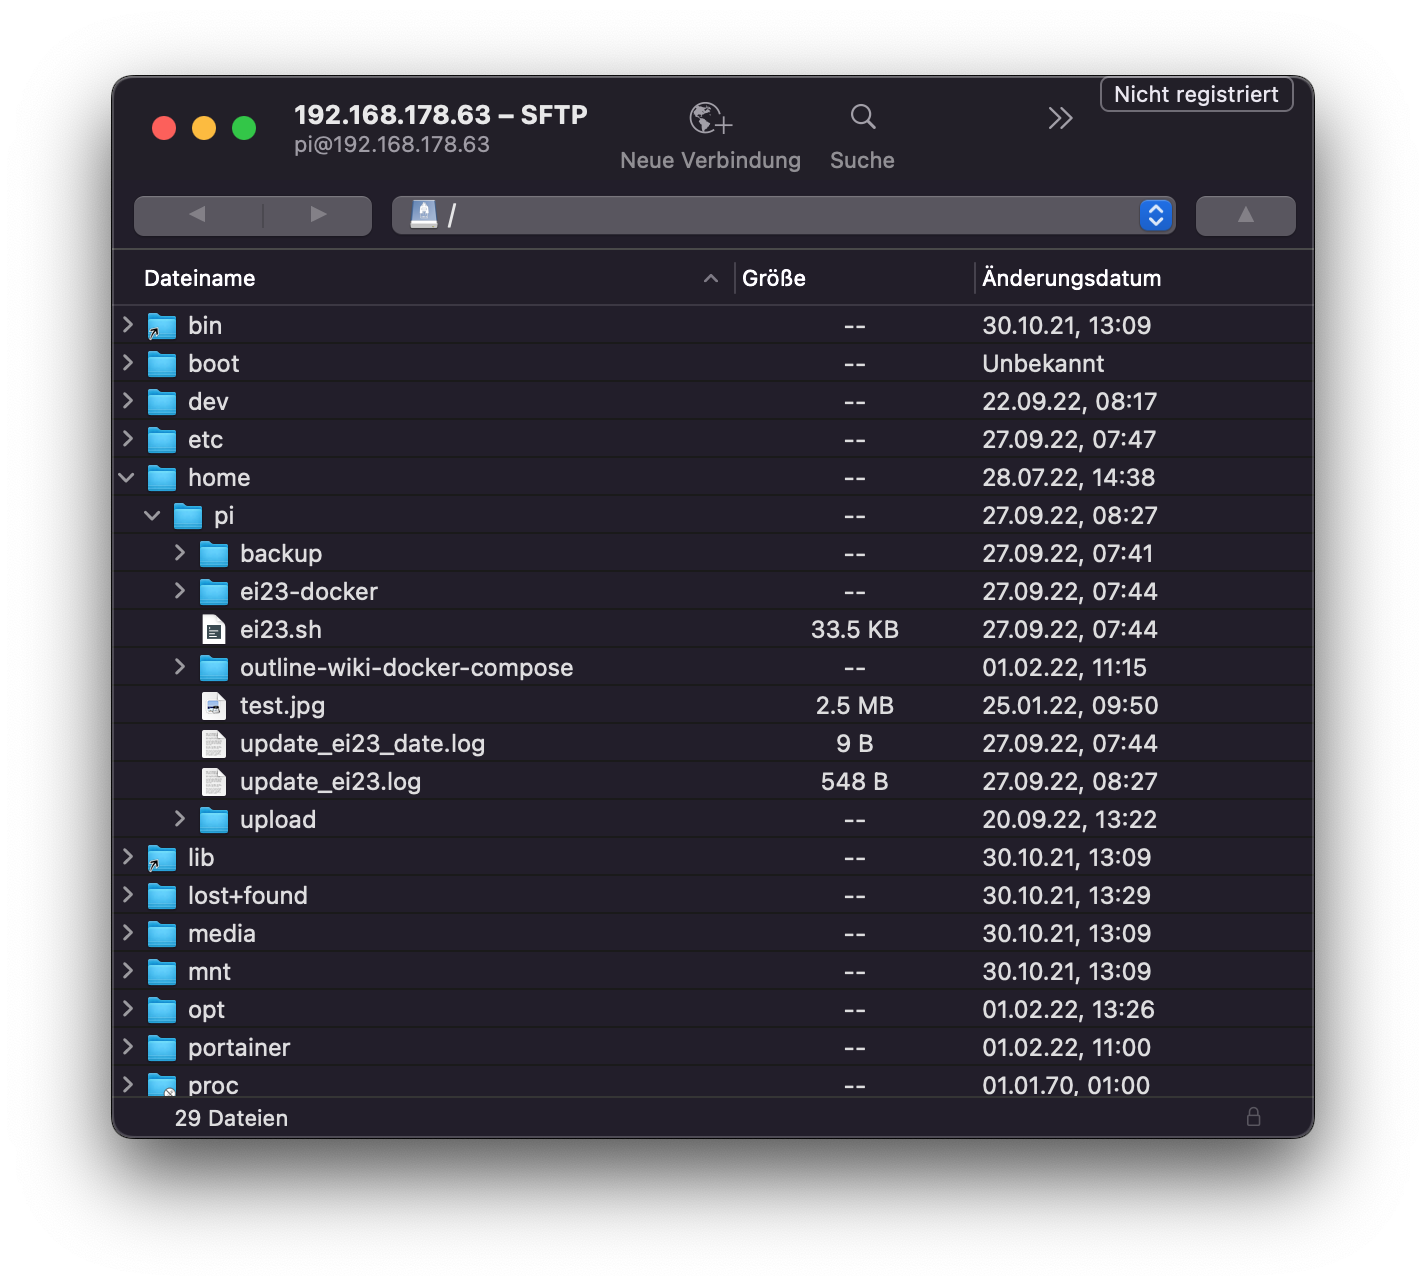Expand the backup folder
This screenshot has height=1286, width=1426.
[180, 553]
